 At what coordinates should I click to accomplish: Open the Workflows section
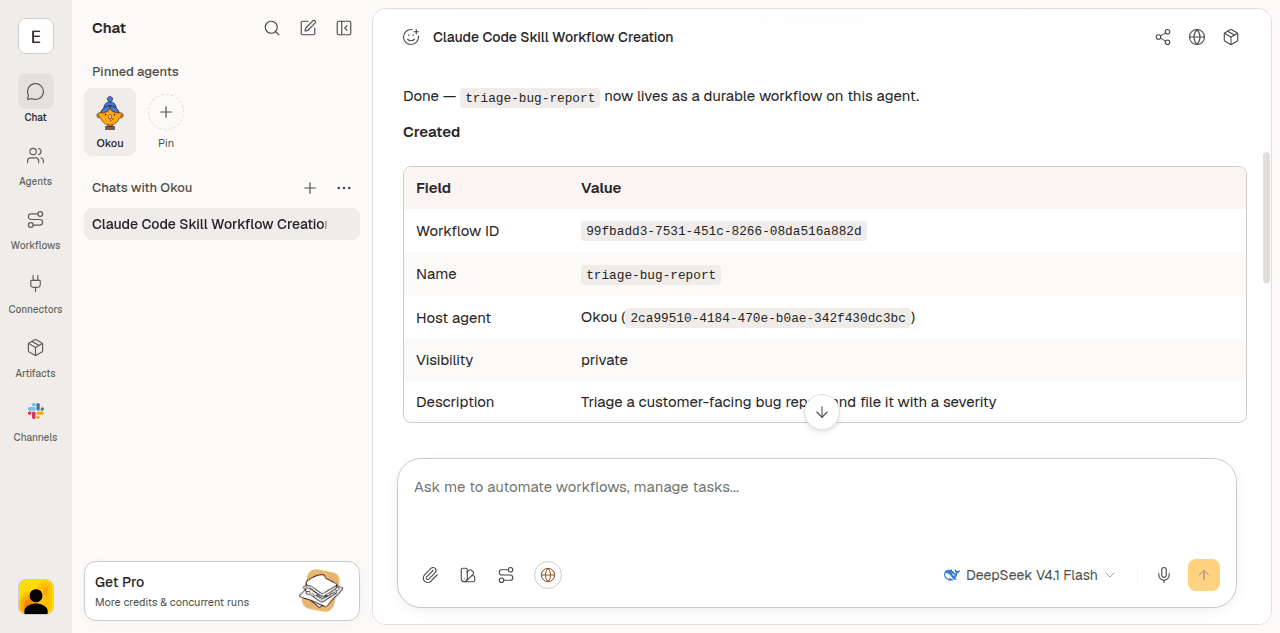pos(36,229)
